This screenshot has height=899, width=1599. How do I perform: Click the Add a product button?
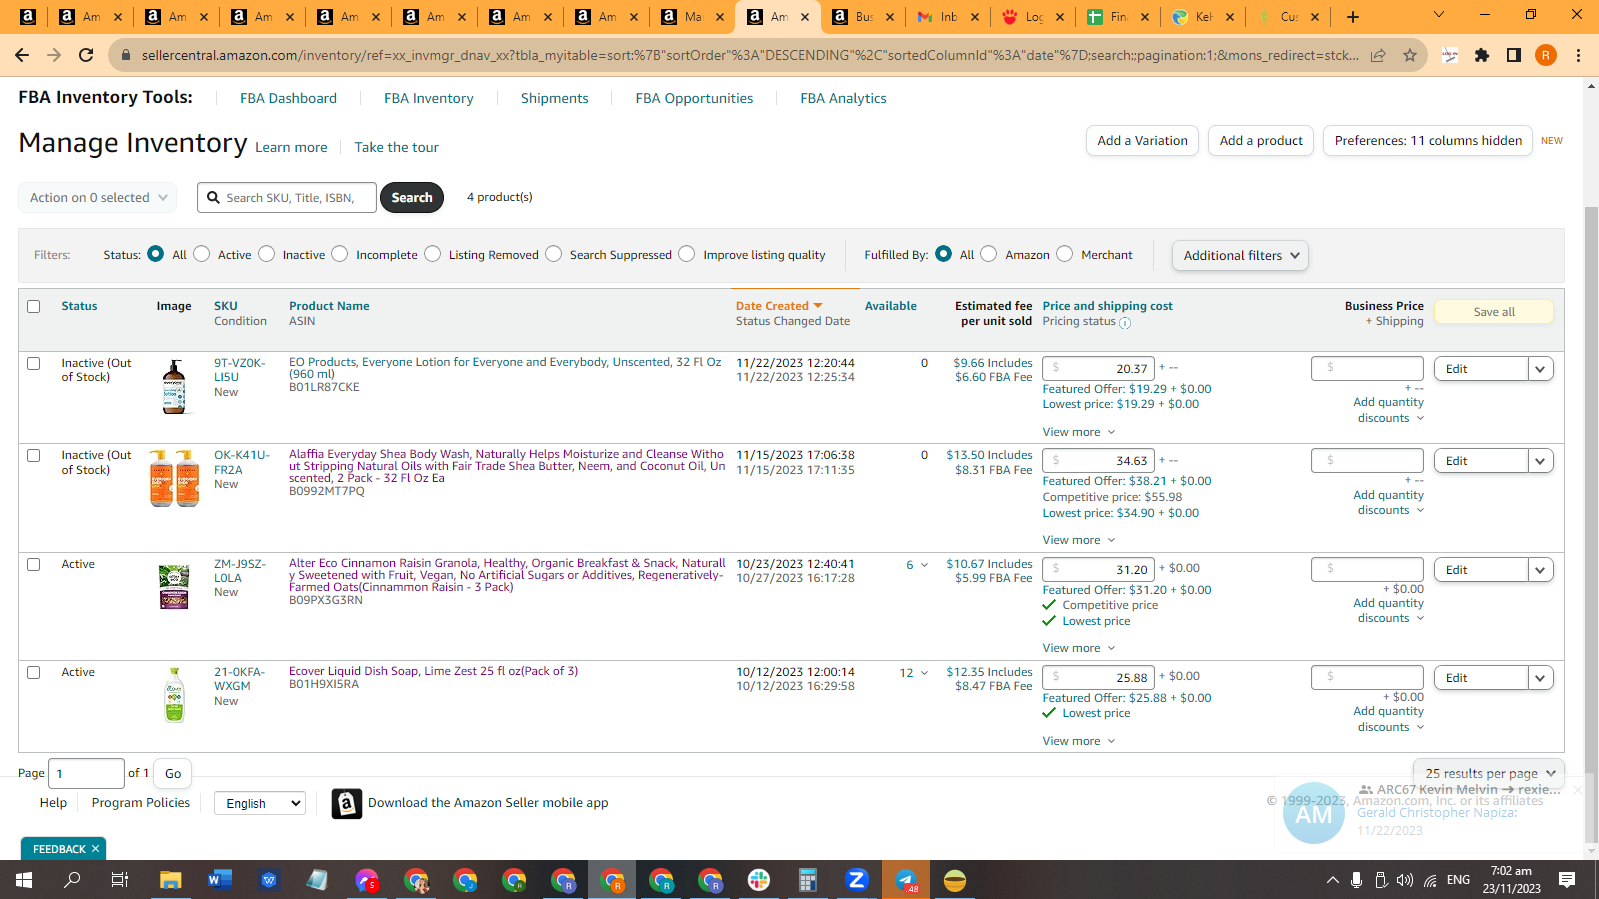click(1261, 140)
